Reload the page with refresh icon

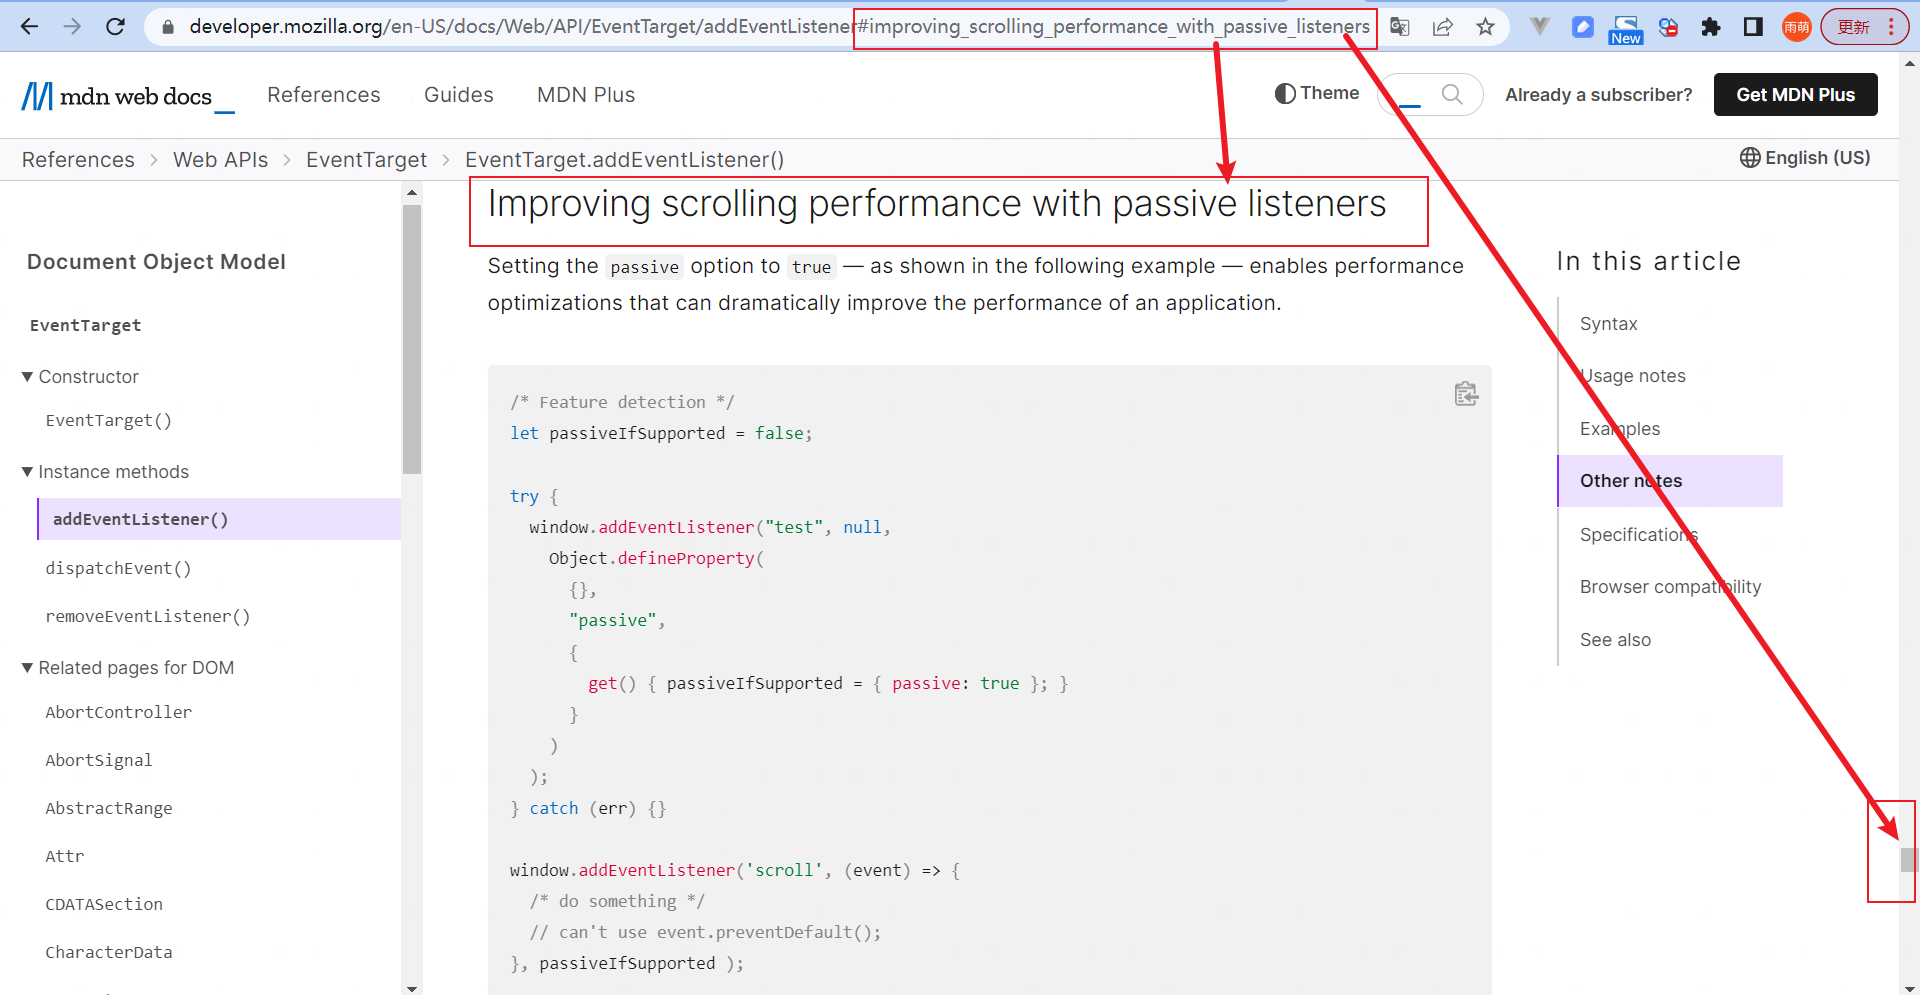[116, 26]
